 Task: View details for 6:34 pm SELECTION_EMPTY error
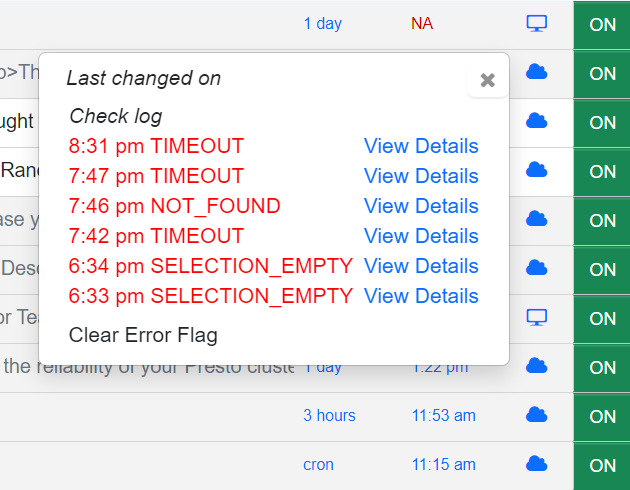[x=421, y=266]
